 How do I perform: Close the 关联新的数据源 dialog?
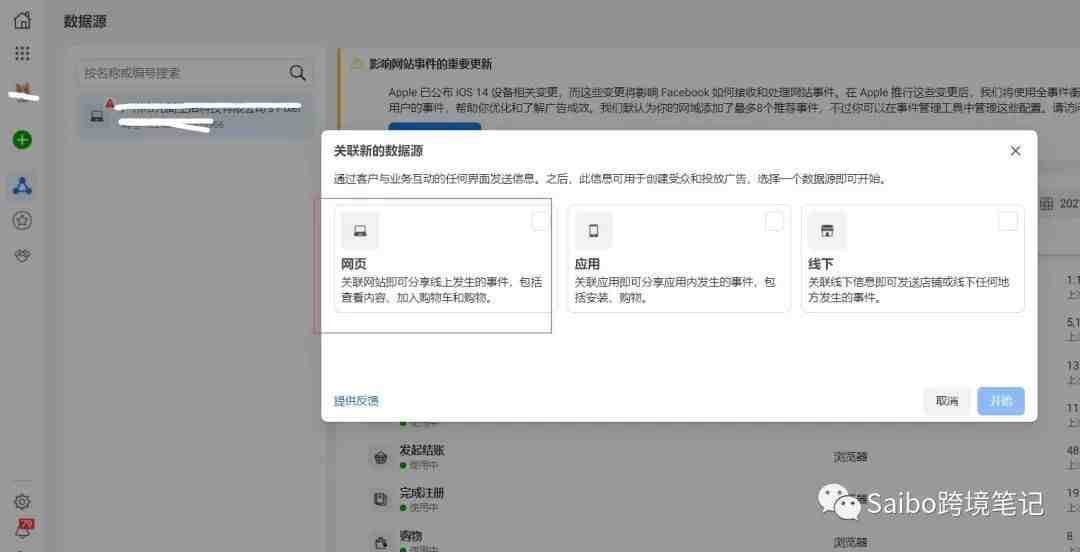pos(1015,151)
